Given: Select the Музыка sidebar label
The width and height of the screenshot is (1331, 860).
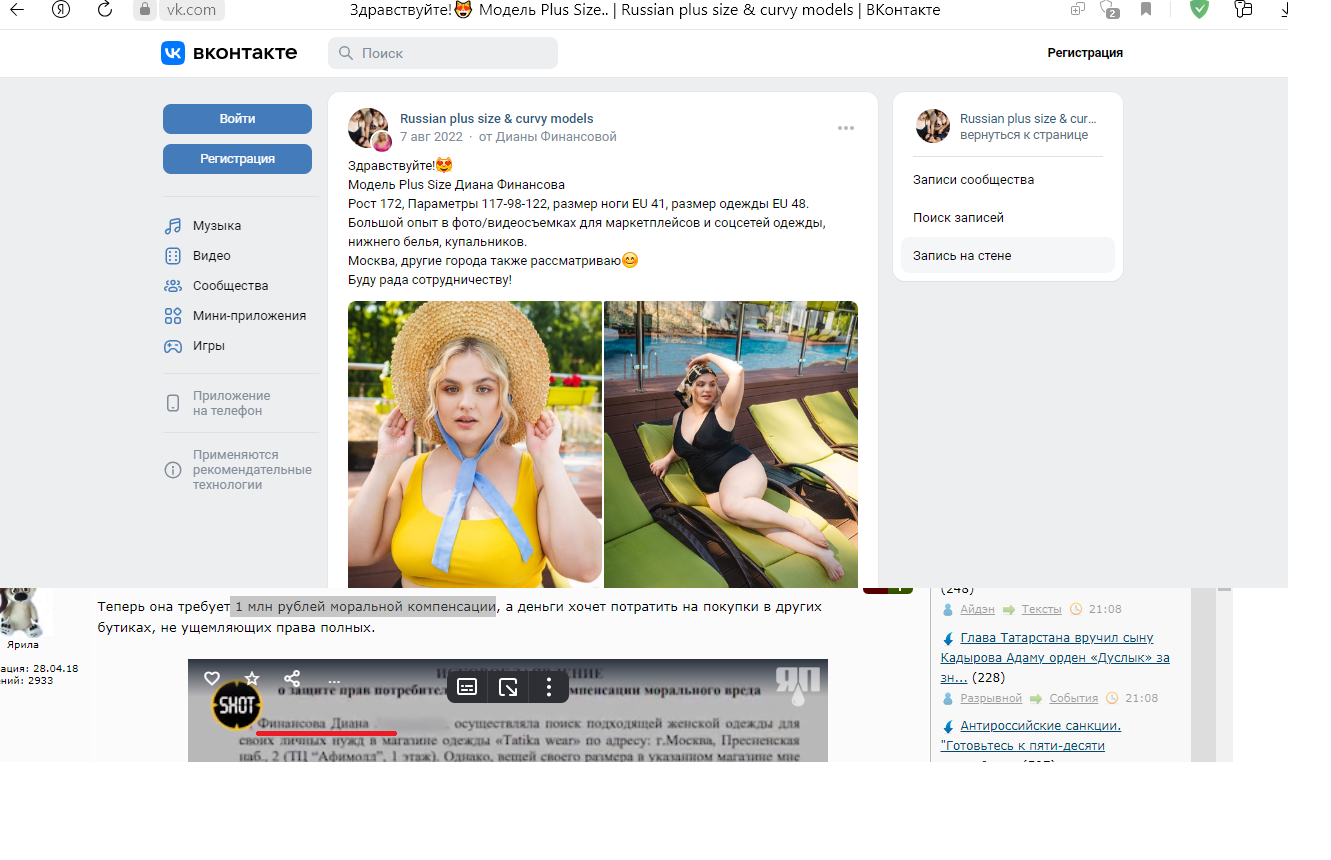Looking at the screenshot, I should coord(217,226).
